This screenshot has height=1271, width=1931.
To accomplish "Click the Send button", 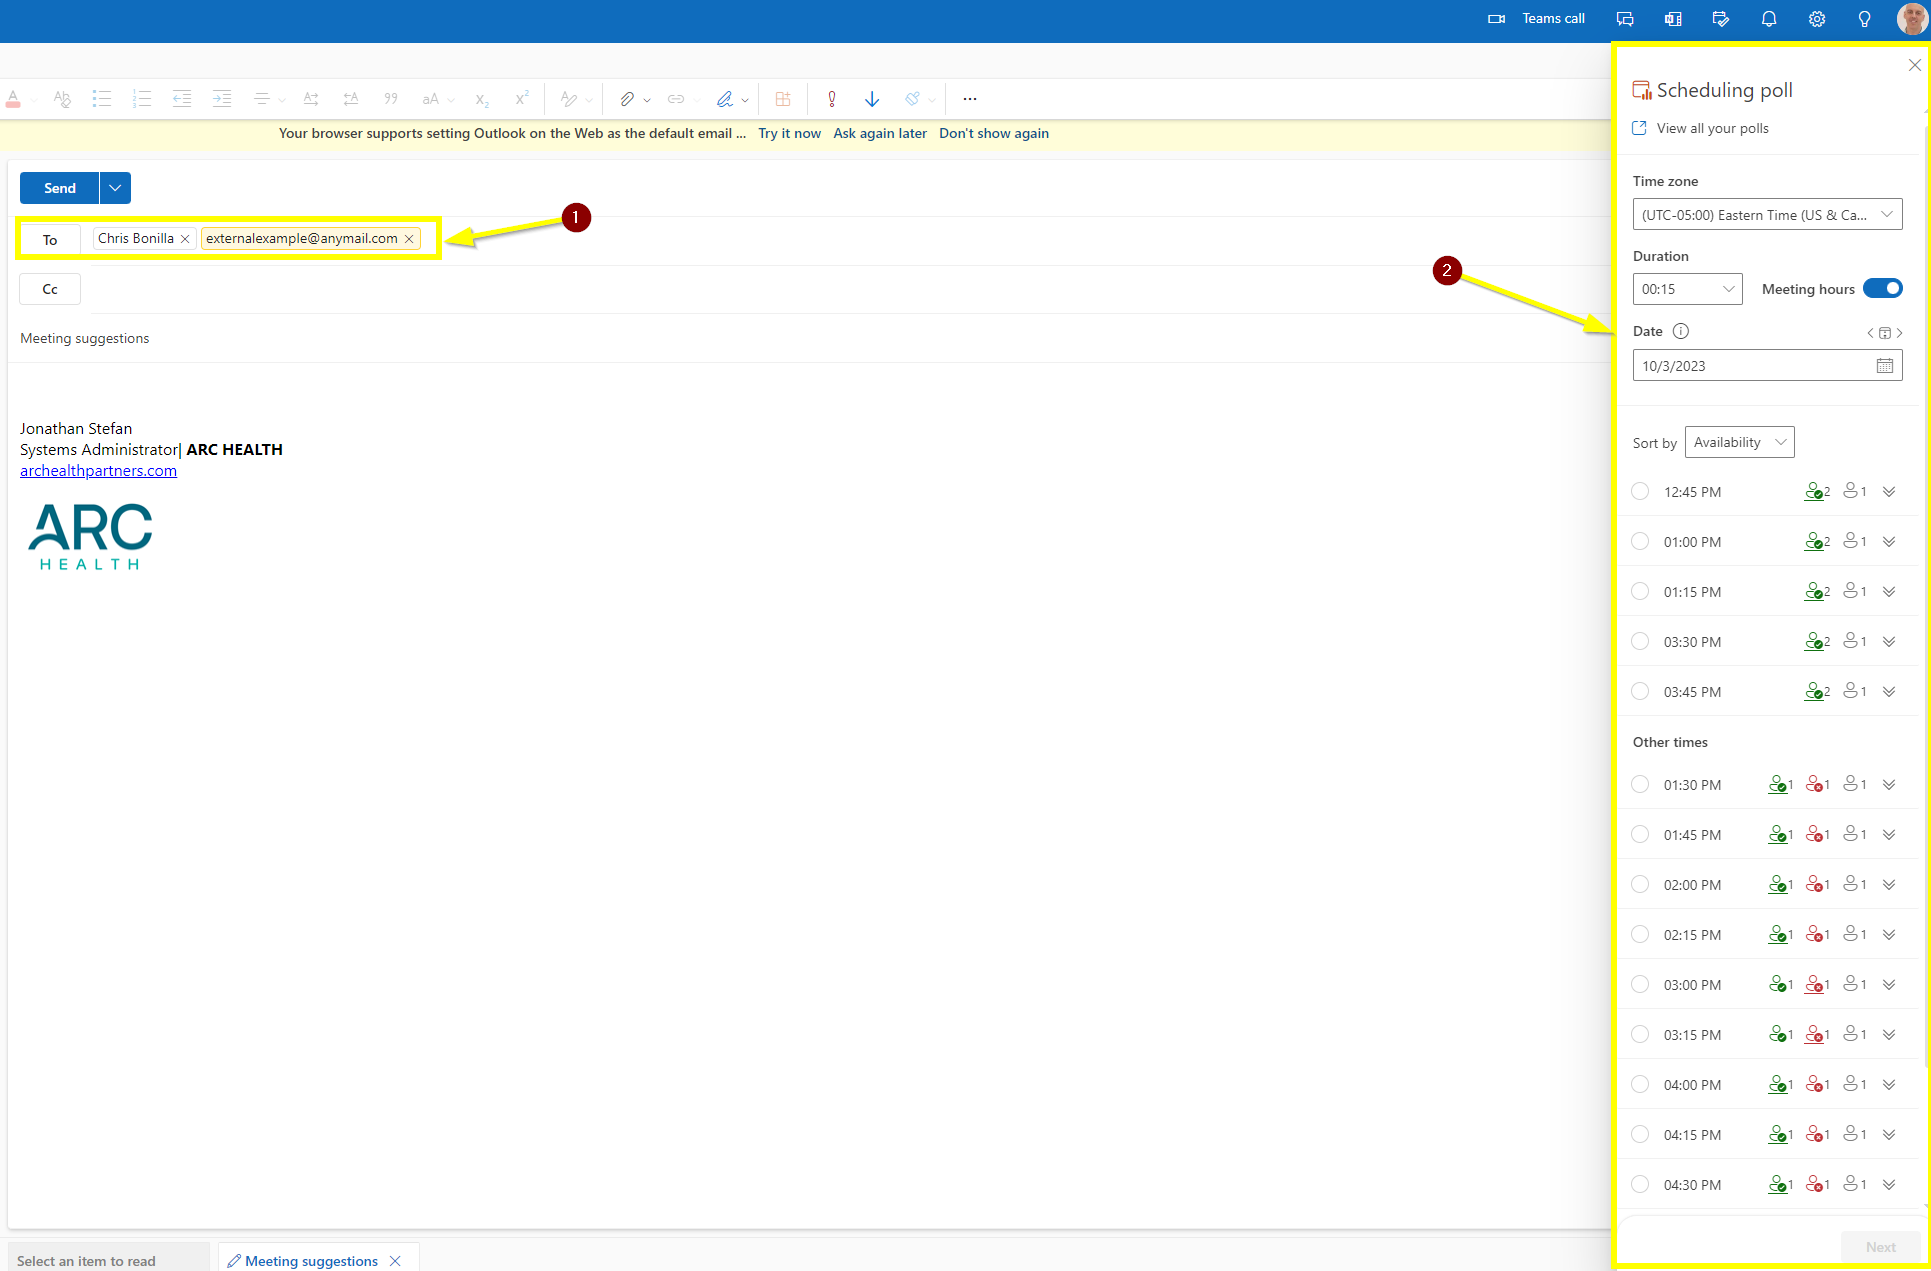I will 60,188.
